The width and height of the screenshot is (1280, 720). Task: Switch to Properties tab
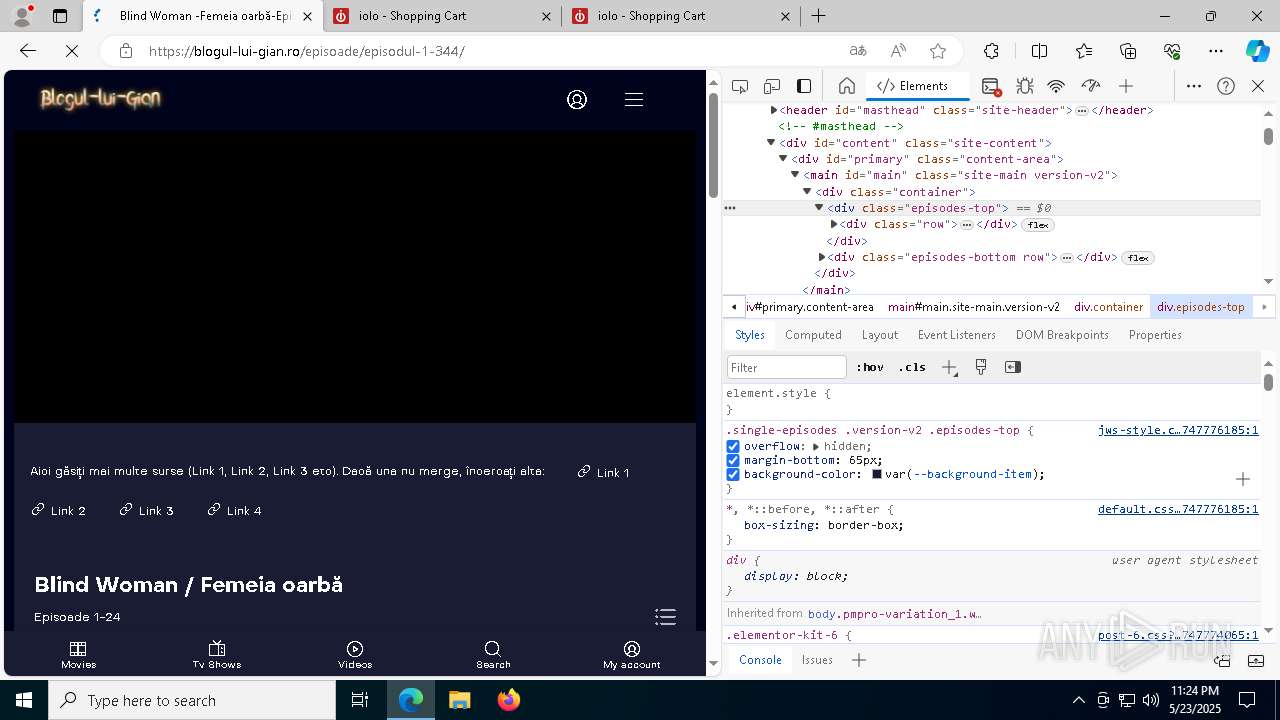1155,335
